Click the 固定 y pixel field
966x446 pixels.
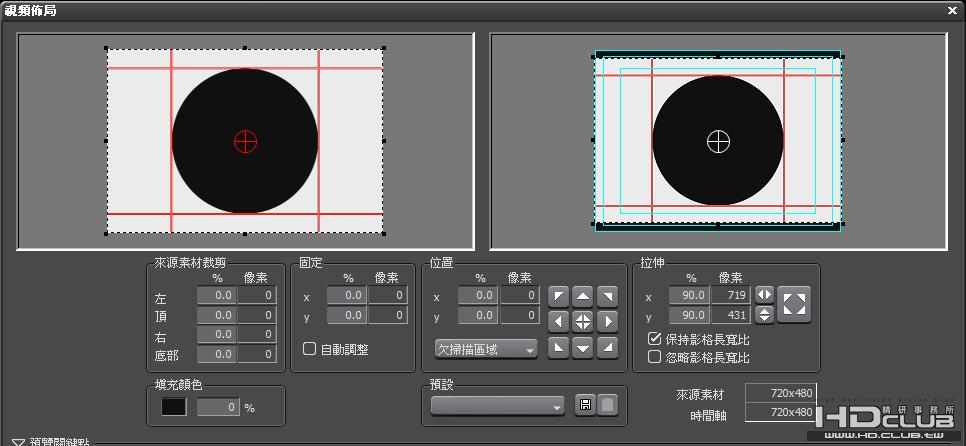(388, 315)
